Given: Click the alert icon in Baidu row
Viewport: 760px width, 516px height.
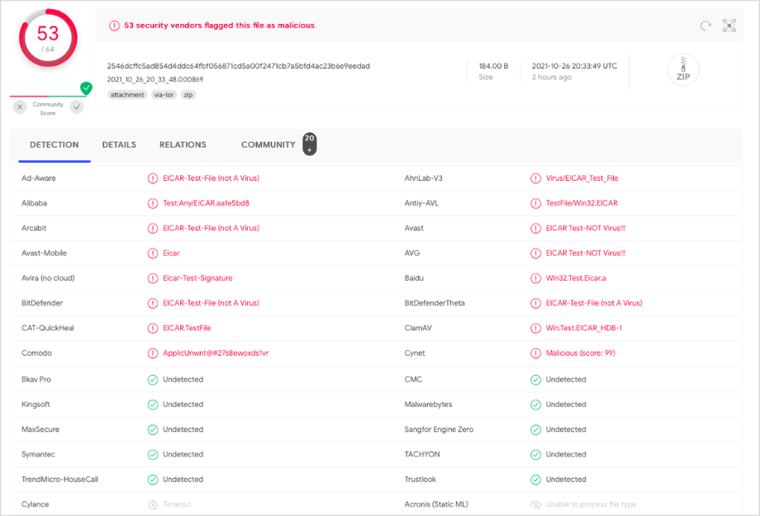Looking at the screenshot, I should (536, 278).
